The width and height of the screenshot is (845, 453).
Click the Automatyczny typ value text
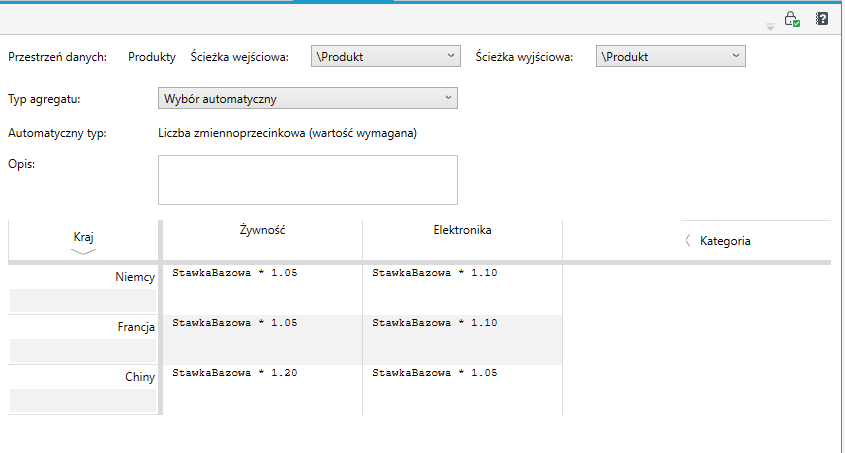[x=287, y=133]
